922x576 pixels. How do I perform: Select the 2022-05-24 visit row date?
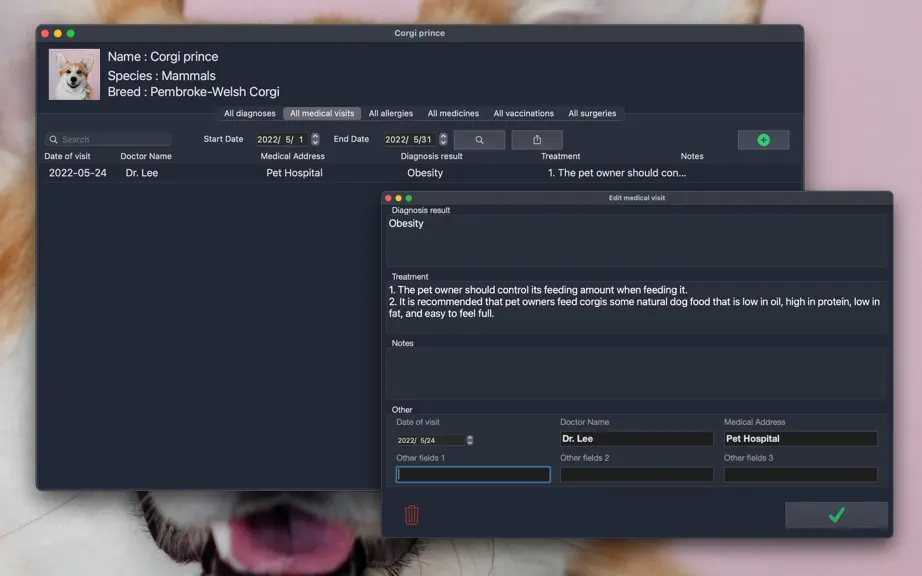click(78, 173)
